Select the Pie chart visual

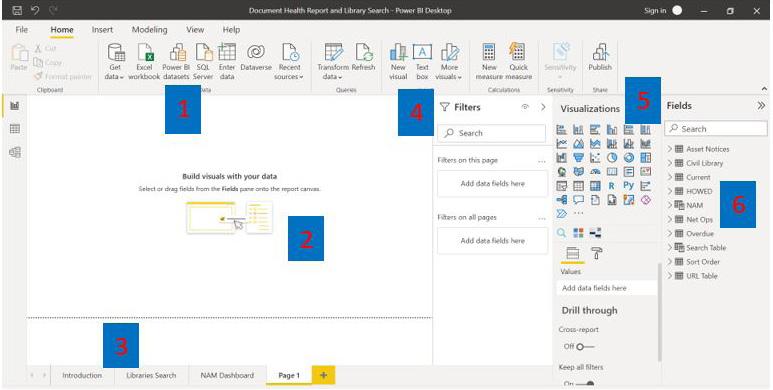(612, 158)
